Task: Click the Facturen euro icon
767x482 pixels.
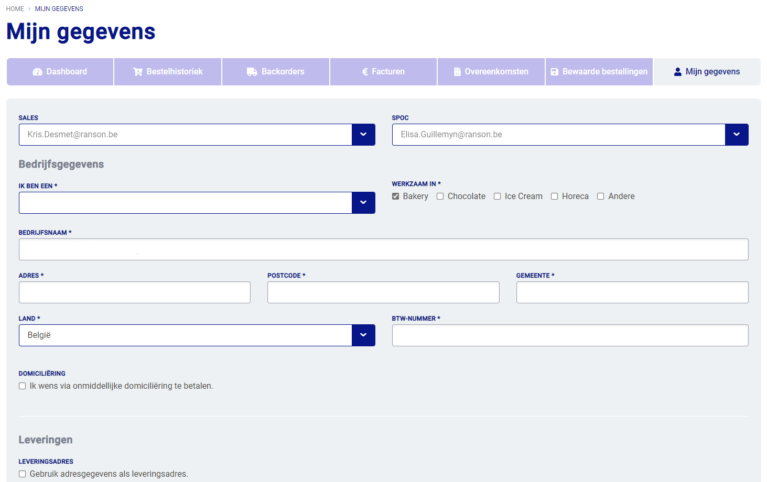Action: pyautogui.click(x=363, y=72)
